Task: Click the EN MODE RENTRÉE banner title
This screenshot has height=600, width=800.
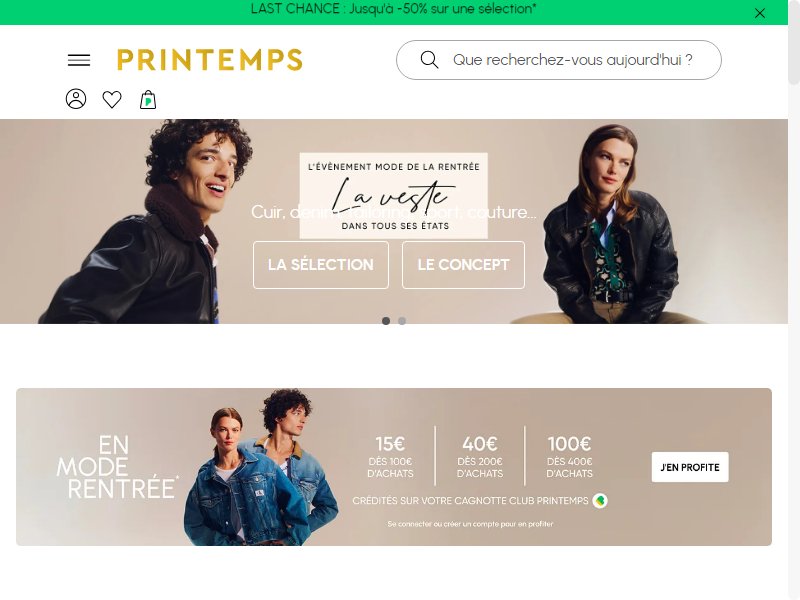Action: pos(117,467)
